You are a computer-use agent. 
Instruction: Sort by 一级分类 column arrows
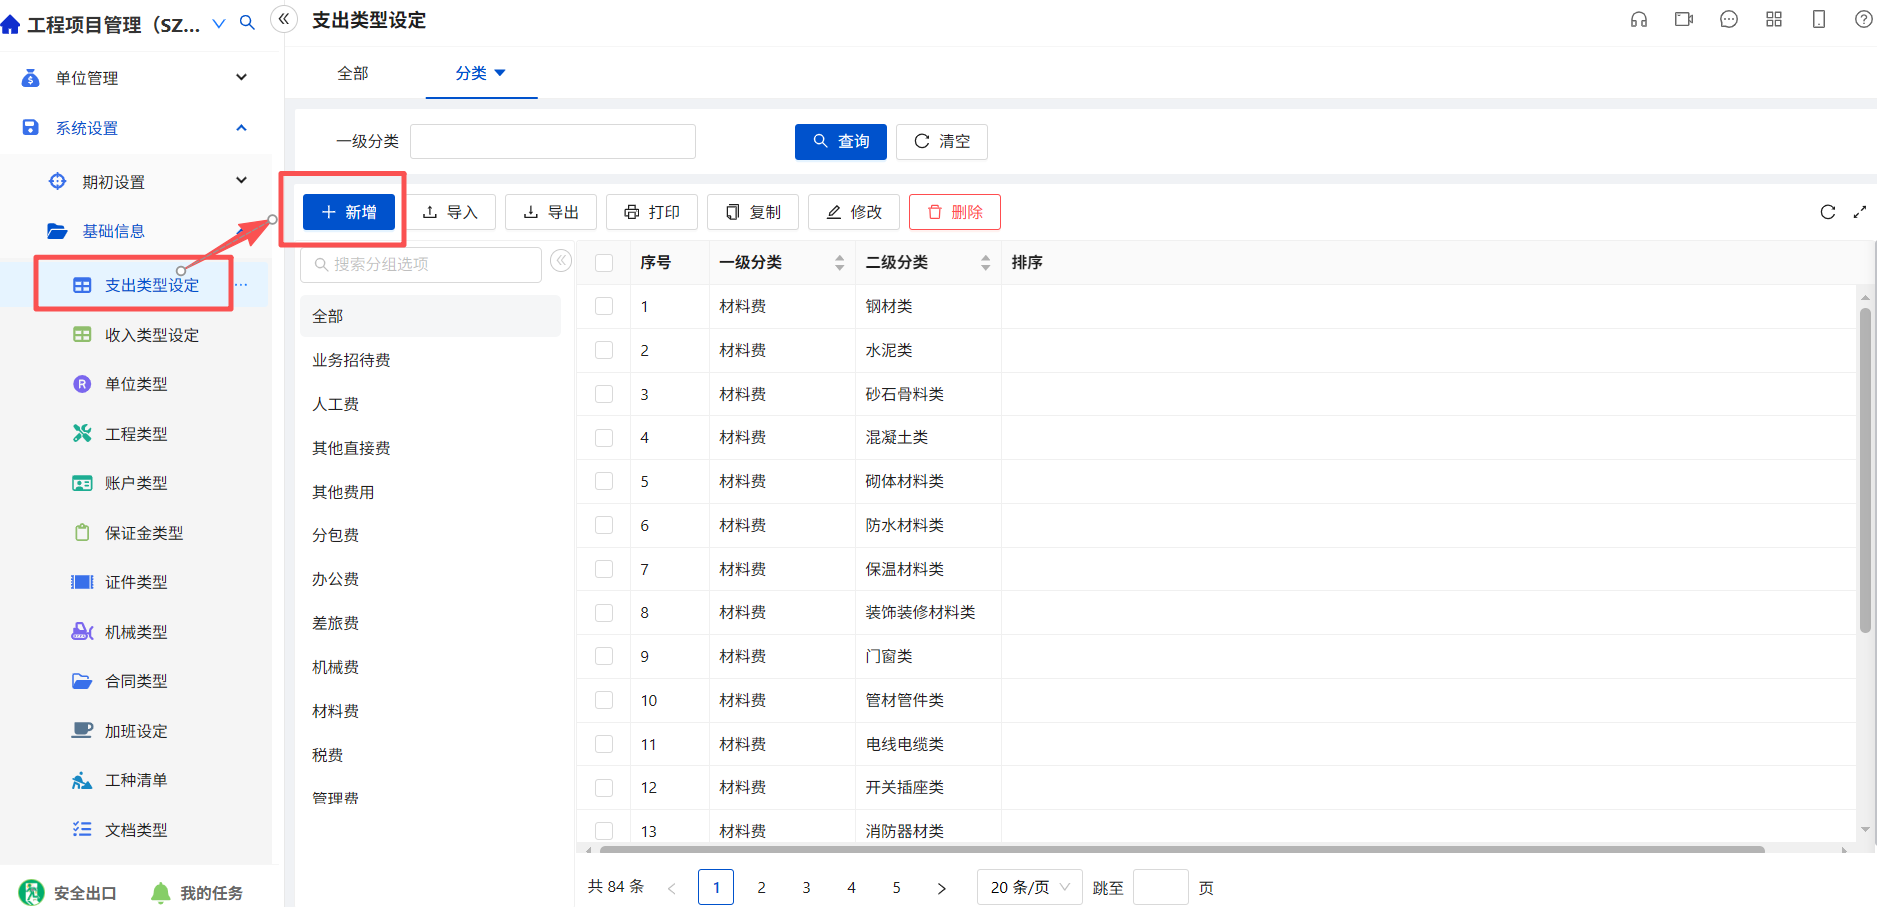click(839, 262)
